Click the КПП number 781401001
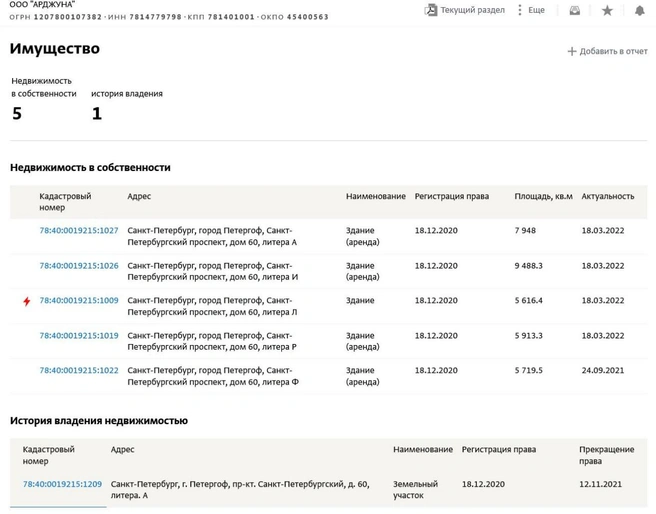The image size is (656, 514). point(231,17)
